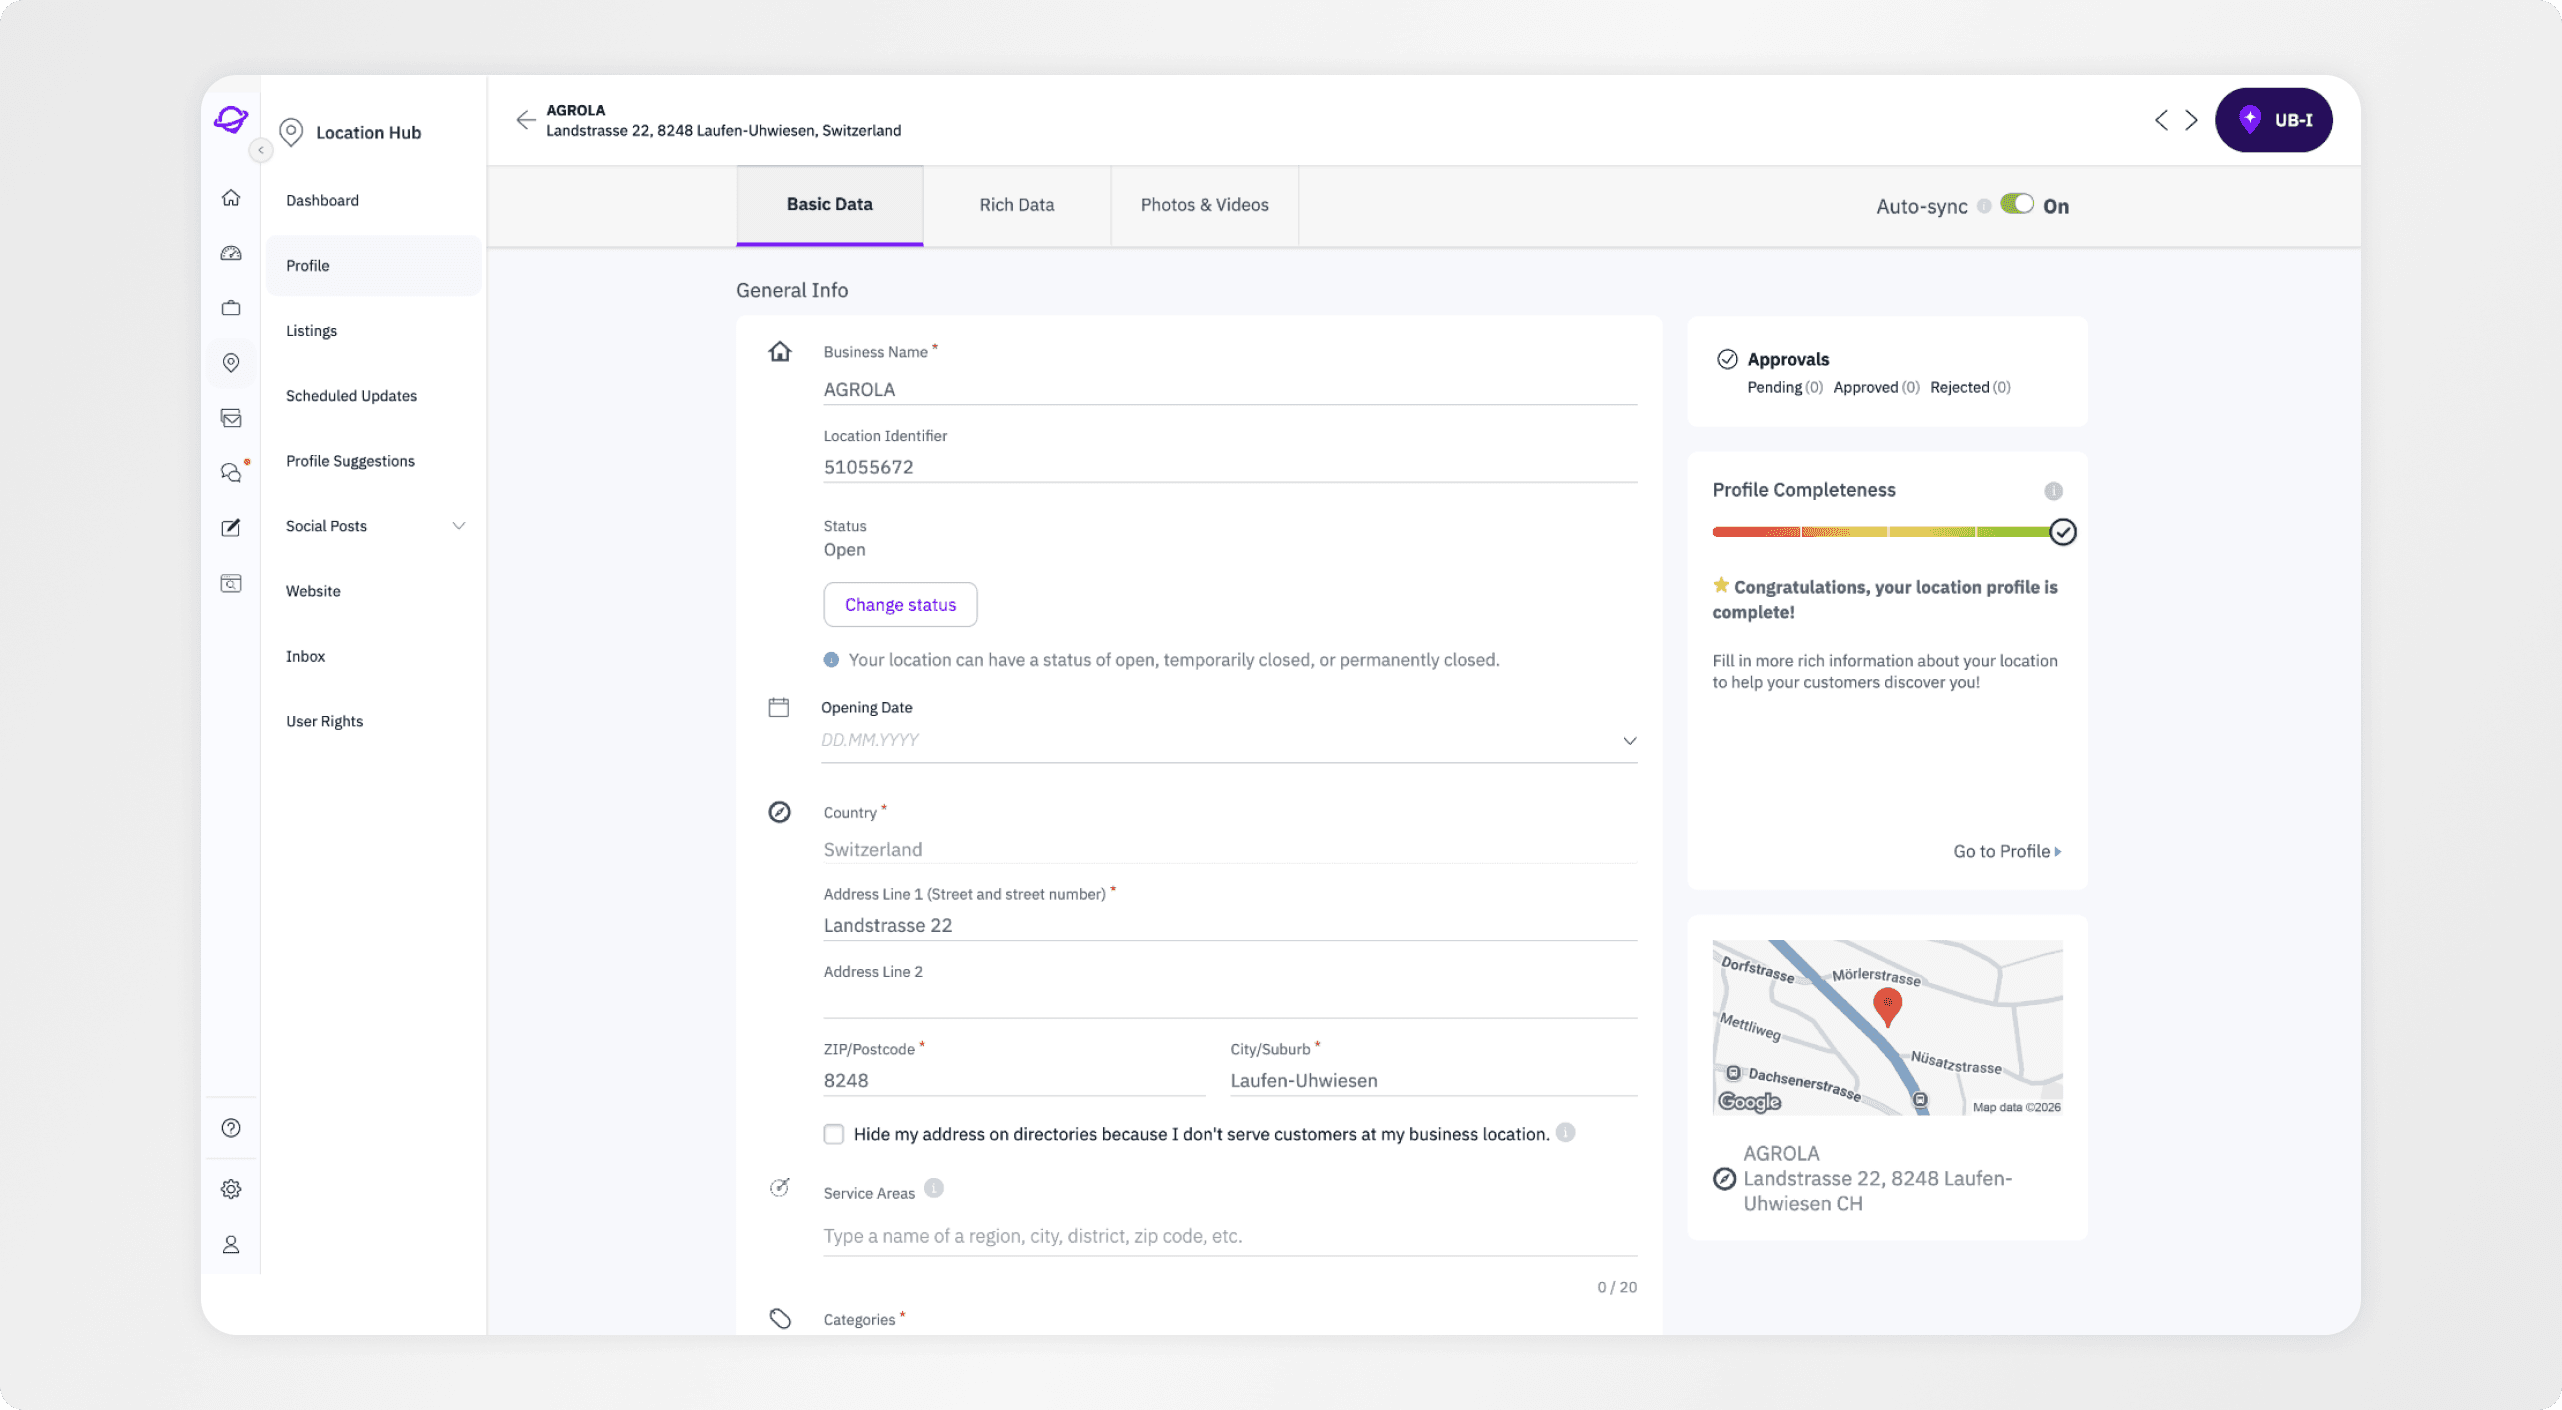Open the Photos & Videos tab
The width and height of the screenshot is (2562, 1410).
pyautogui.click(x=1204, y=205)
